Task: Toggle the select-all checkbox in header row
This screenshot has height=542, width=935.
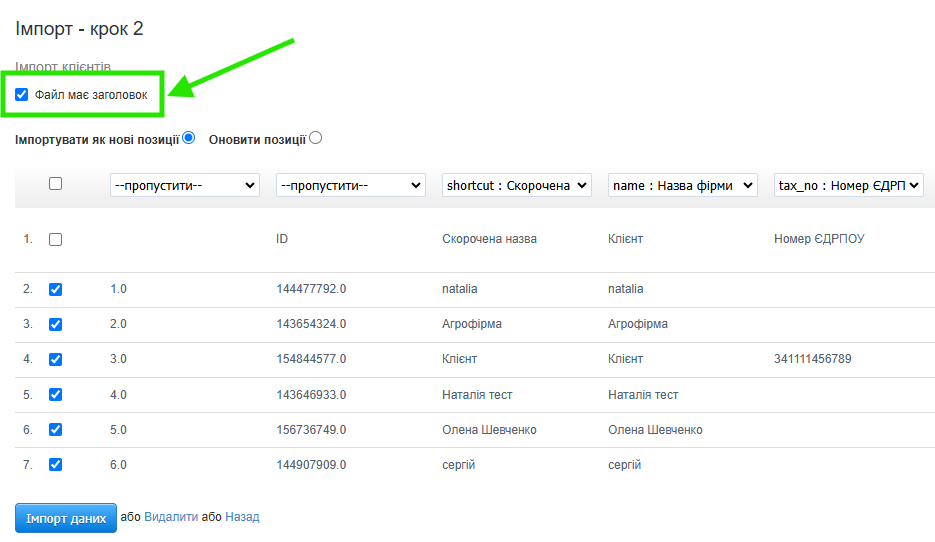Action: click(x=56, y=184)
